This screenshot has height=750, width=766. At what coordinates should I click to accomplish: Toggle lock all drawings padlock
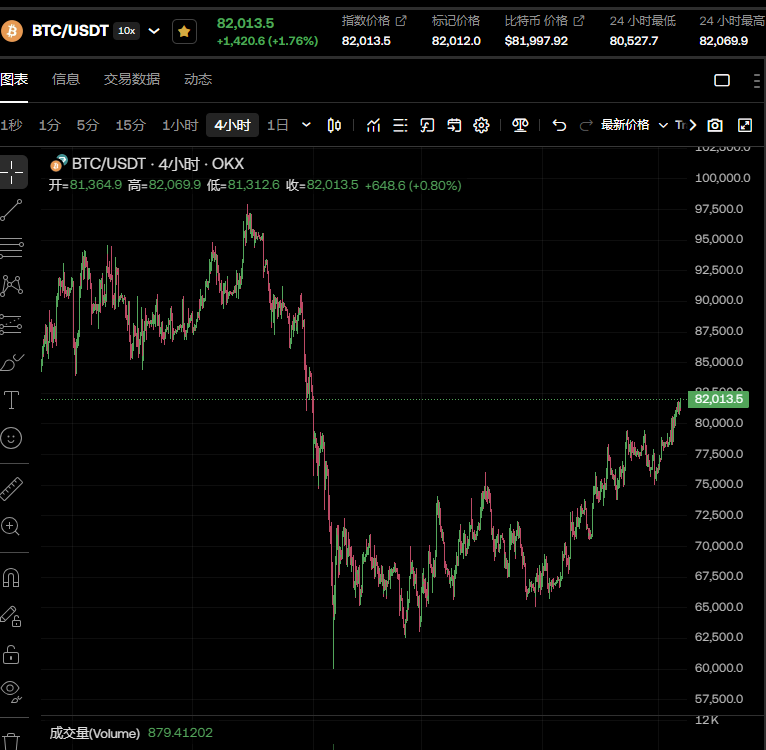click(x=11, y=654)
